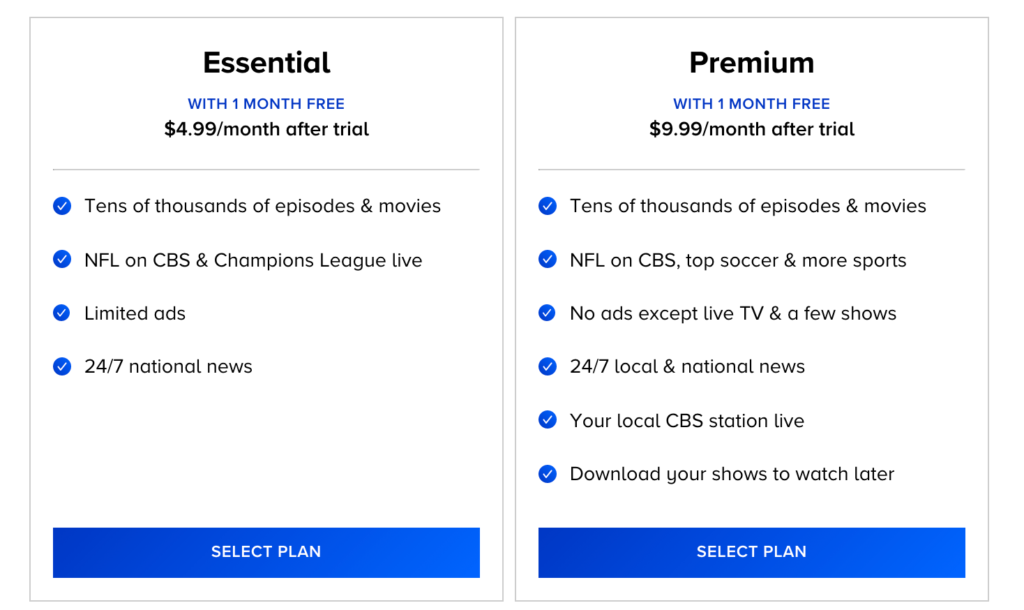
Task: Select the Essential plan button
Action: click(x=266, y=551)
